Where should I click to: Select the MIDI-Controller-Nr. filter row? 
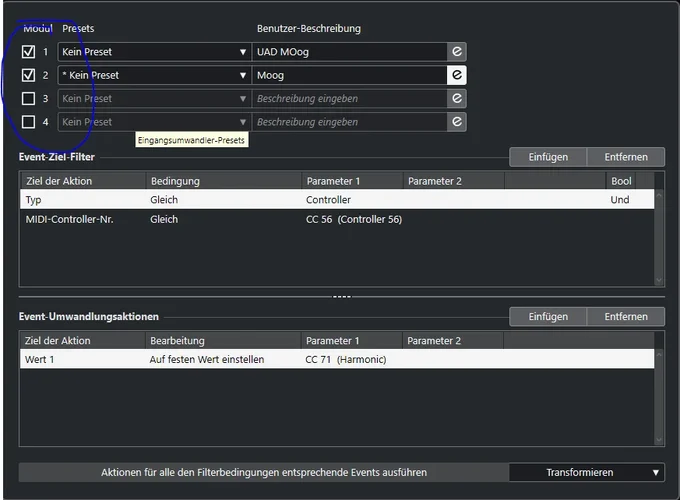(70, 219)
